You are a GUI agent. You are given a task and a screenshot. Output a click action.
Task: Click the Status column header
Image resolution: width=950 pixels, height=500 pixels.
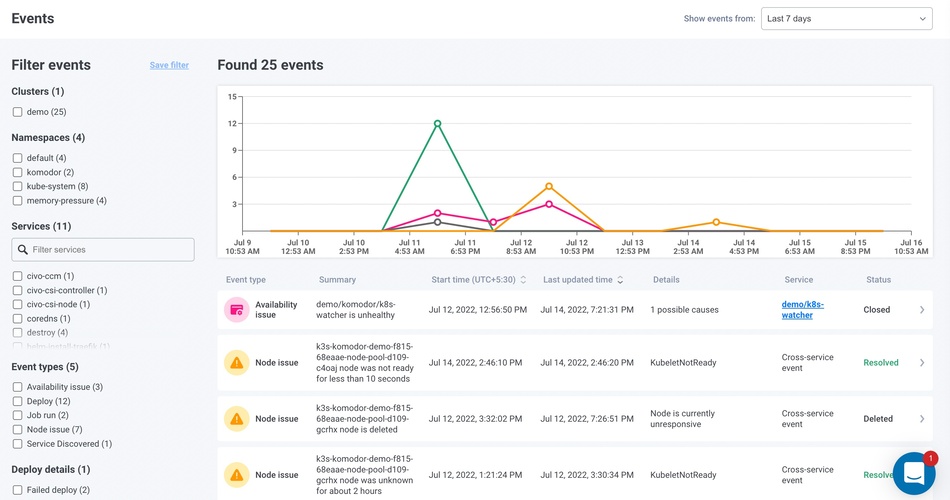coord(879,279)
